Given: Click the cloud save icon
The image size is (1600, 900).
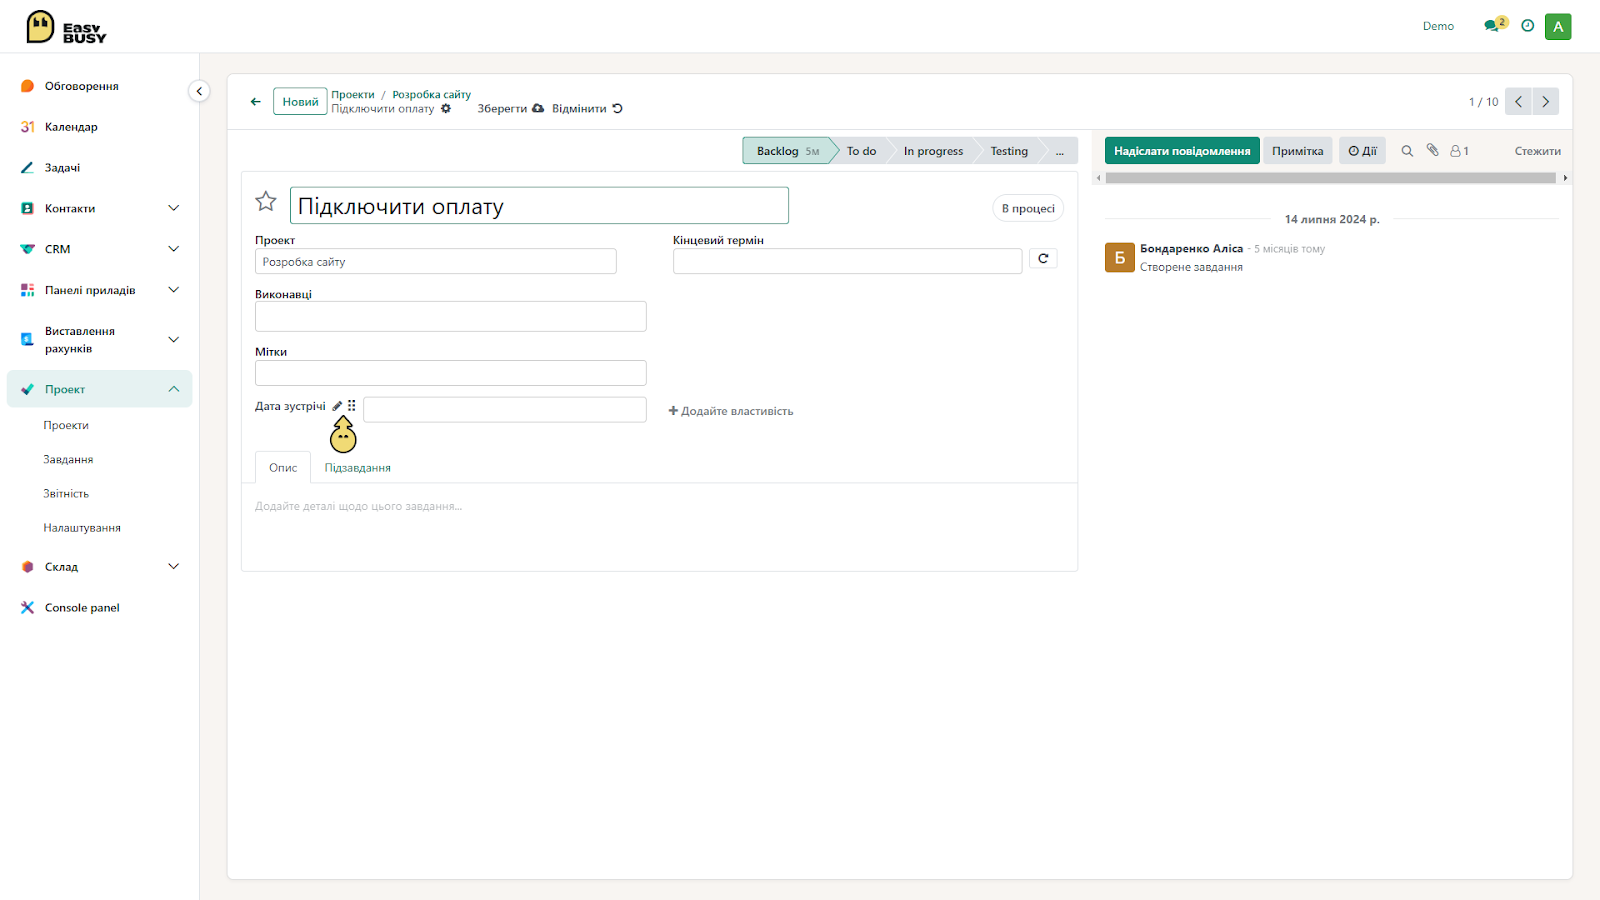Looking at the screenshot, I should (x=538, y=109).
